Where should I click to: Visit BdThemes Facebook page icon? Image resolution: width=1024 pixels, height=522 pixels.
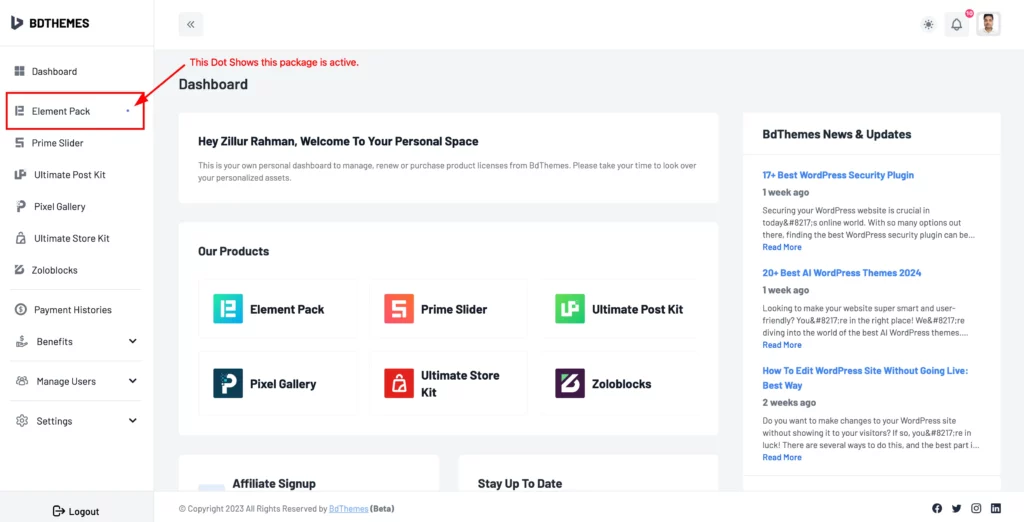[937, 508]
